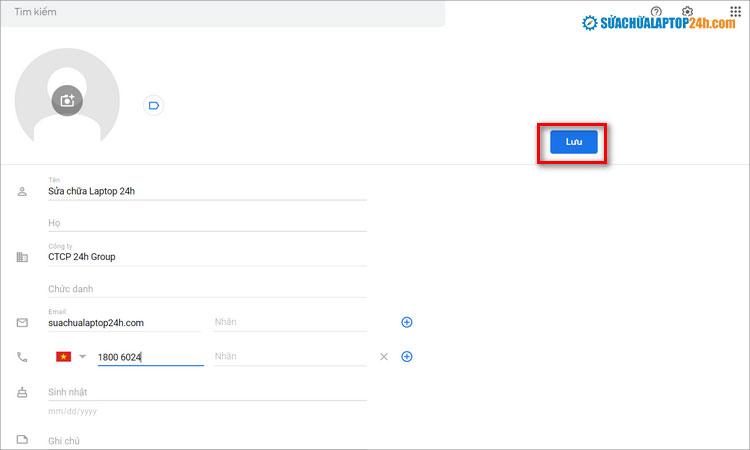Click the Nhãn label field beside phone
The height and width of the screenshot is (450, 750).
[x=290, y=357]
